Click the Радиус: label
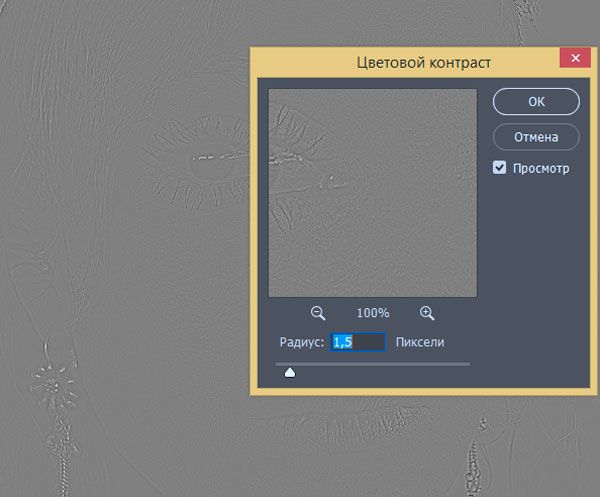 click(x=302, y=342)
